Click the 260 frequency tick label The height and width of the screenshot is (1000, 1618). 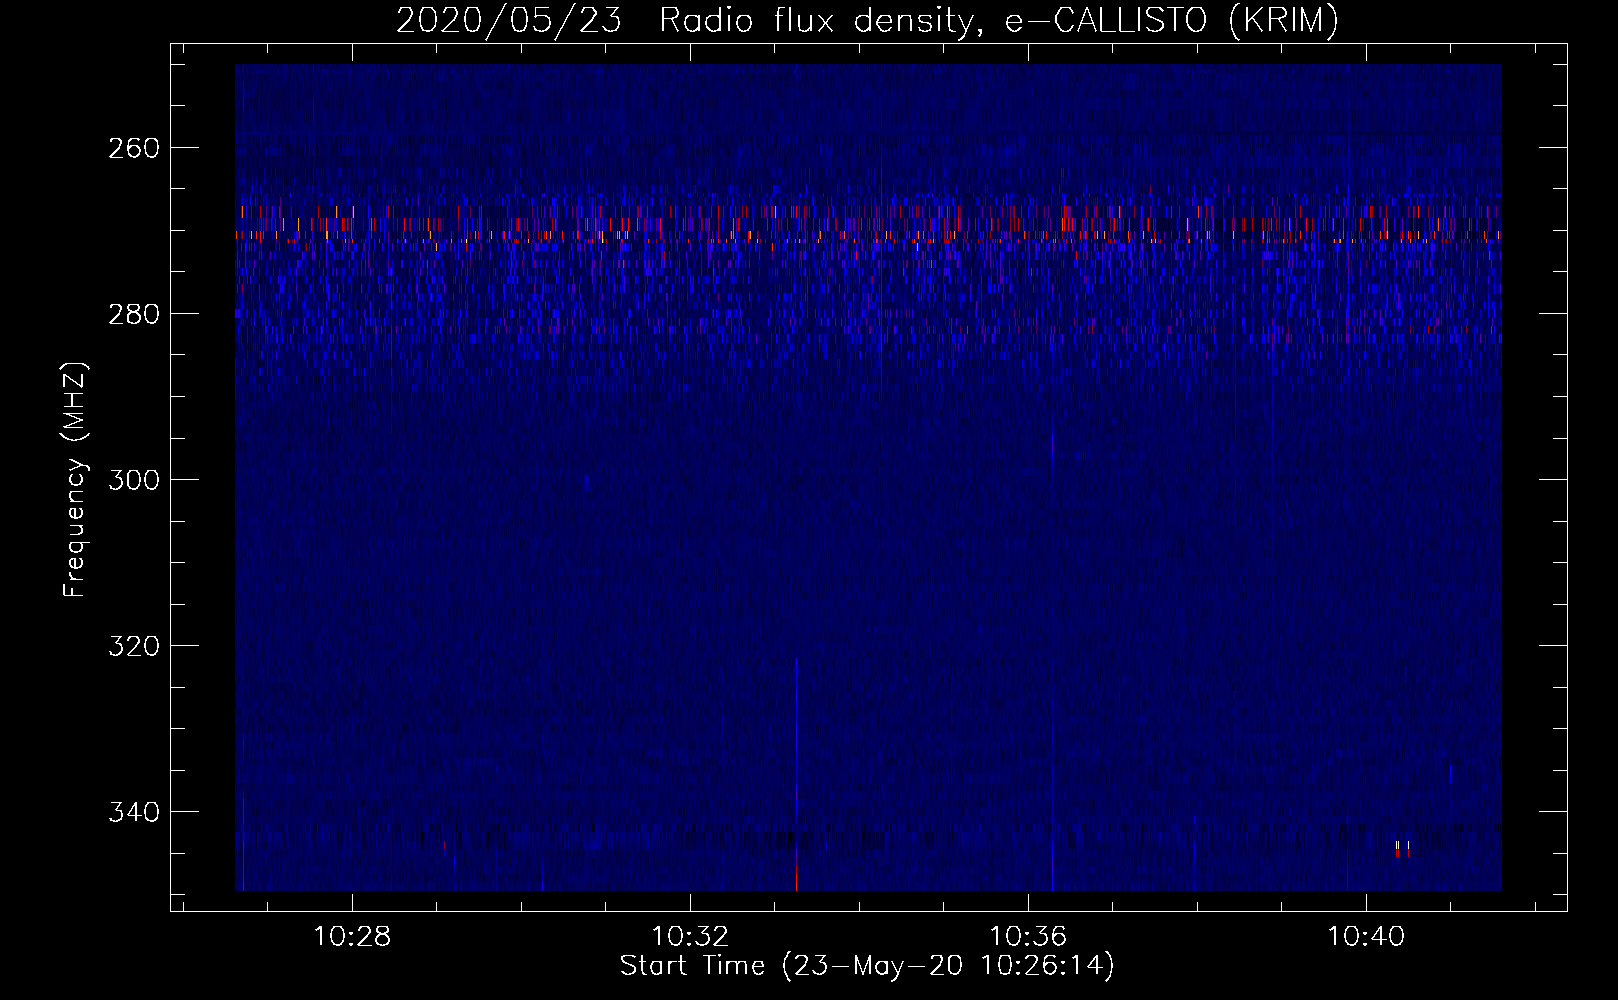coord(132,148)
